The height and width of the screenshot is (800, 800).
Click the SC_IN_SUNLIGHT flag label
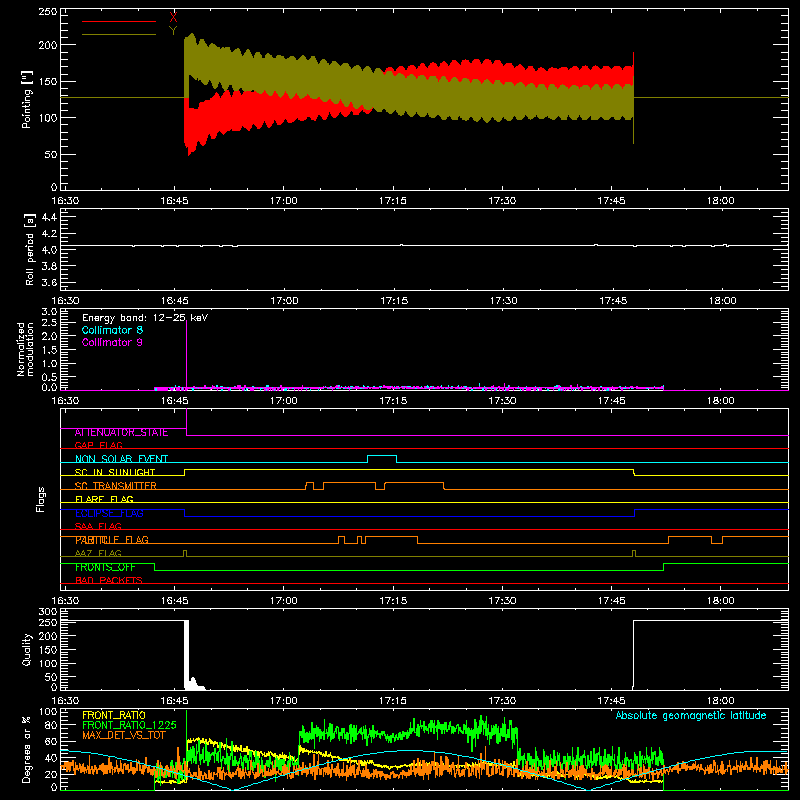pos(115,472)
